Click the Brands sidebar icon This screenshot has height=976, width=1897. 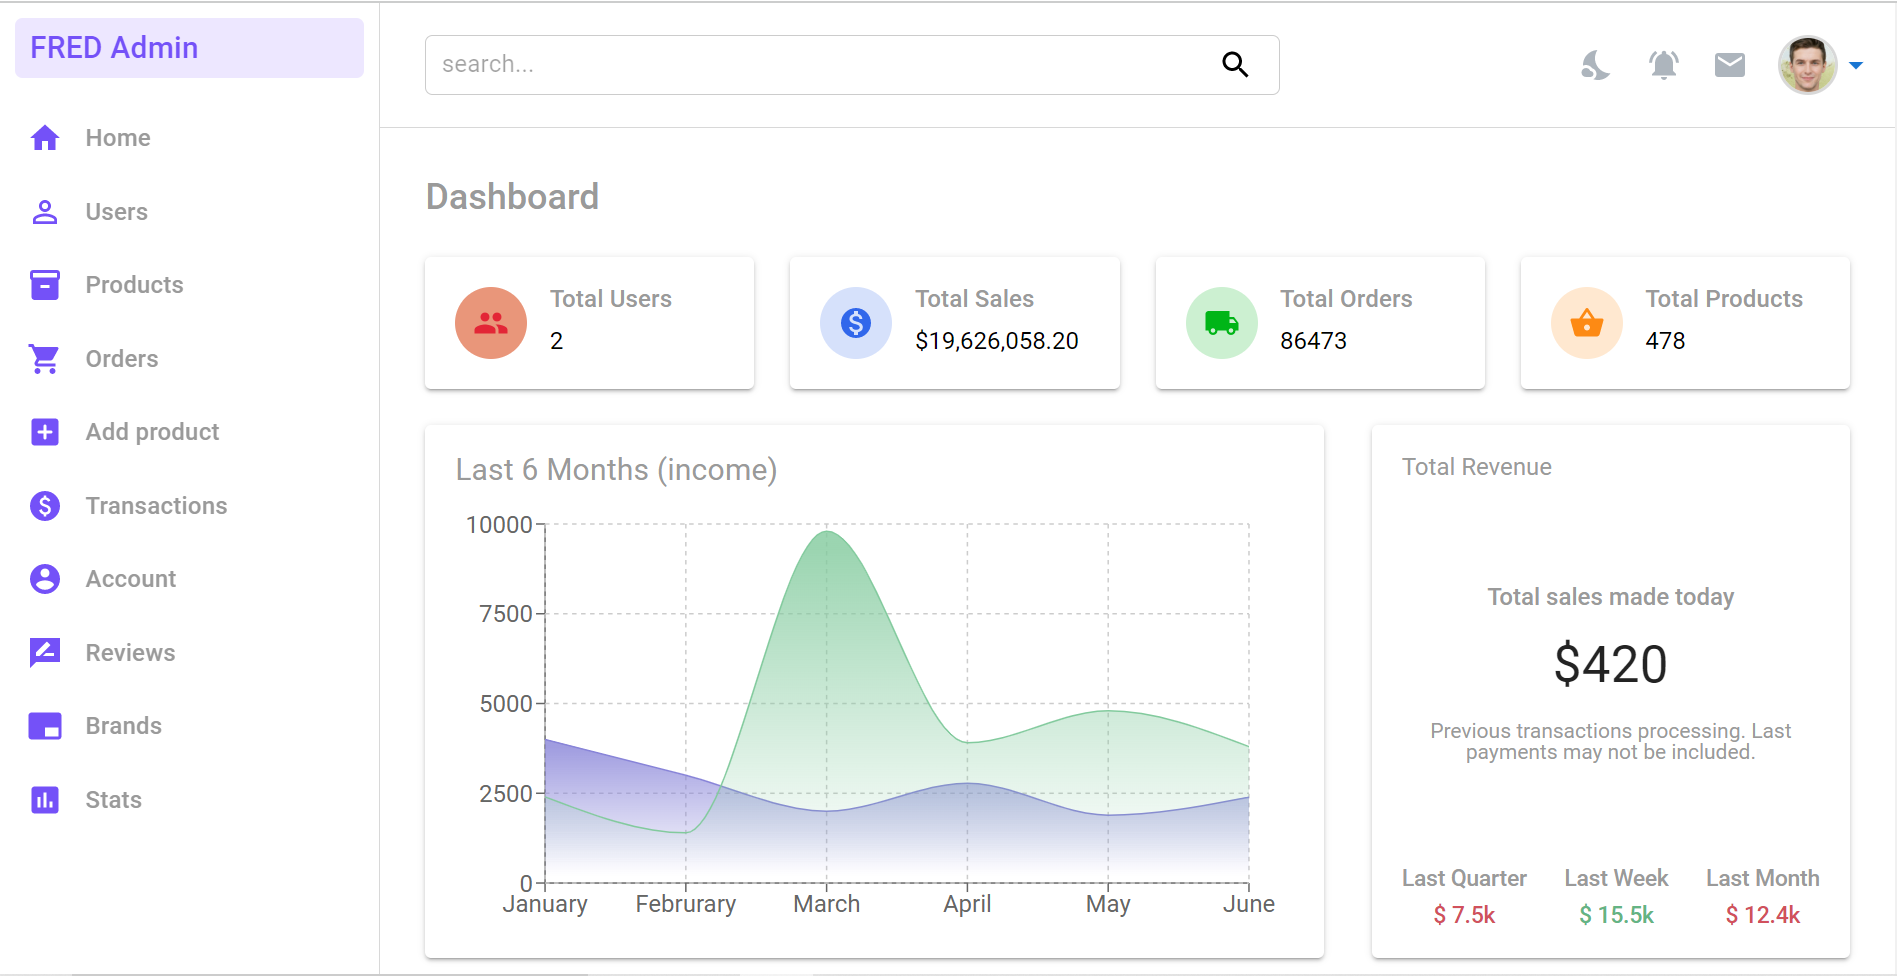(x=45, y=726)
